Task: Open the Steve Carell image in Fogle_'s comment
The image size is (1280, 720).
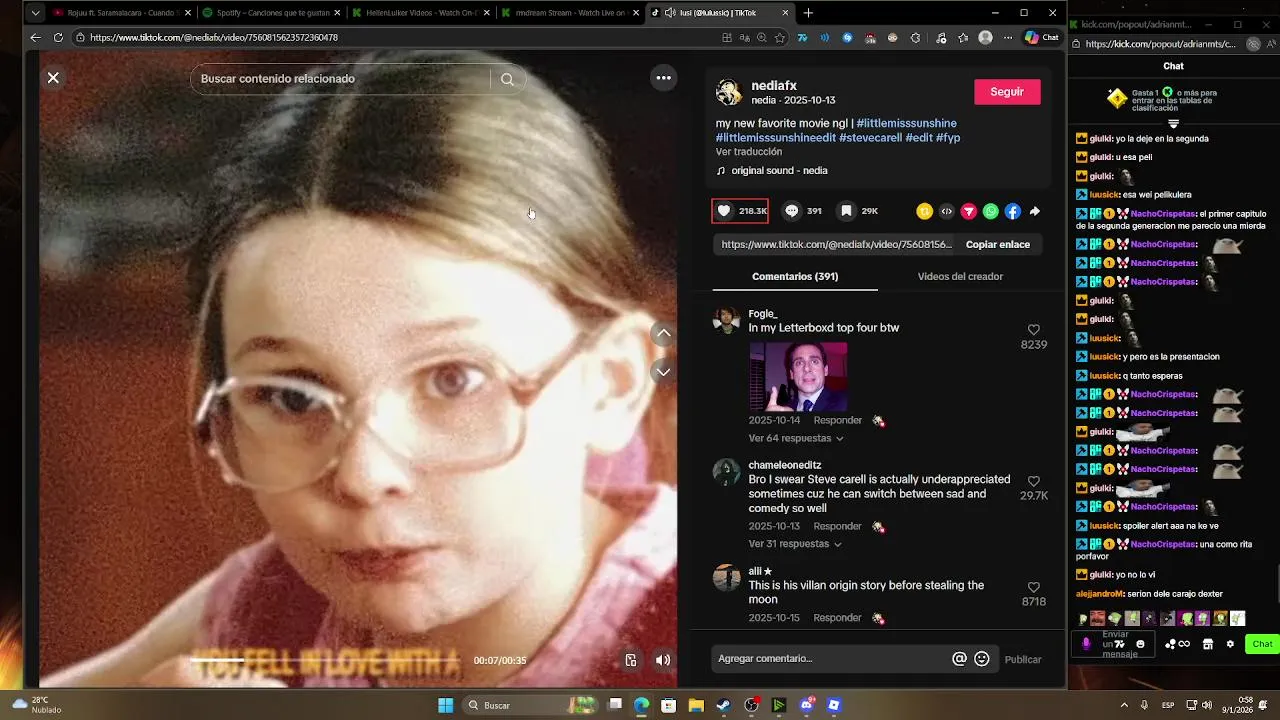Action: [x=798, y=376]
